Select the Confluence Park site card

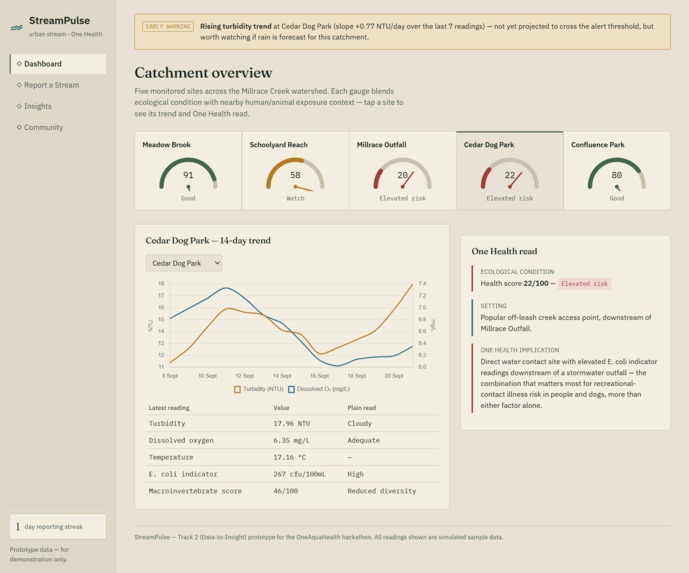click(617, 170)
